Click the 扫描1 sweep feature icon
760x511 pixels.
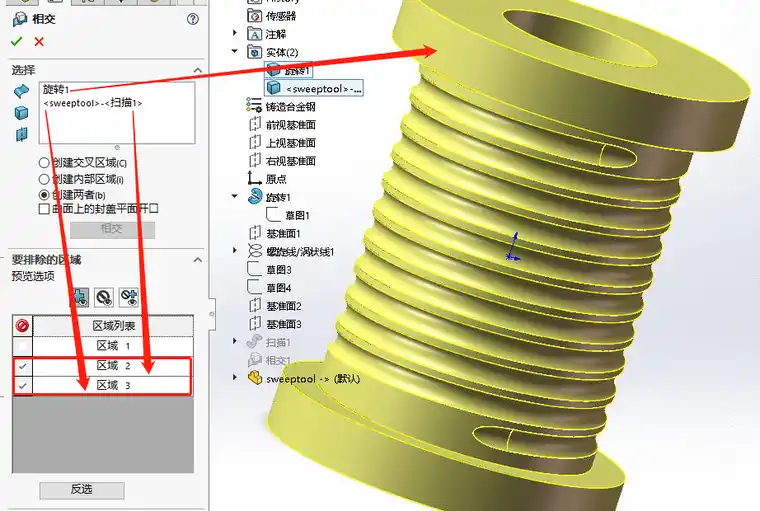(254, 342)
